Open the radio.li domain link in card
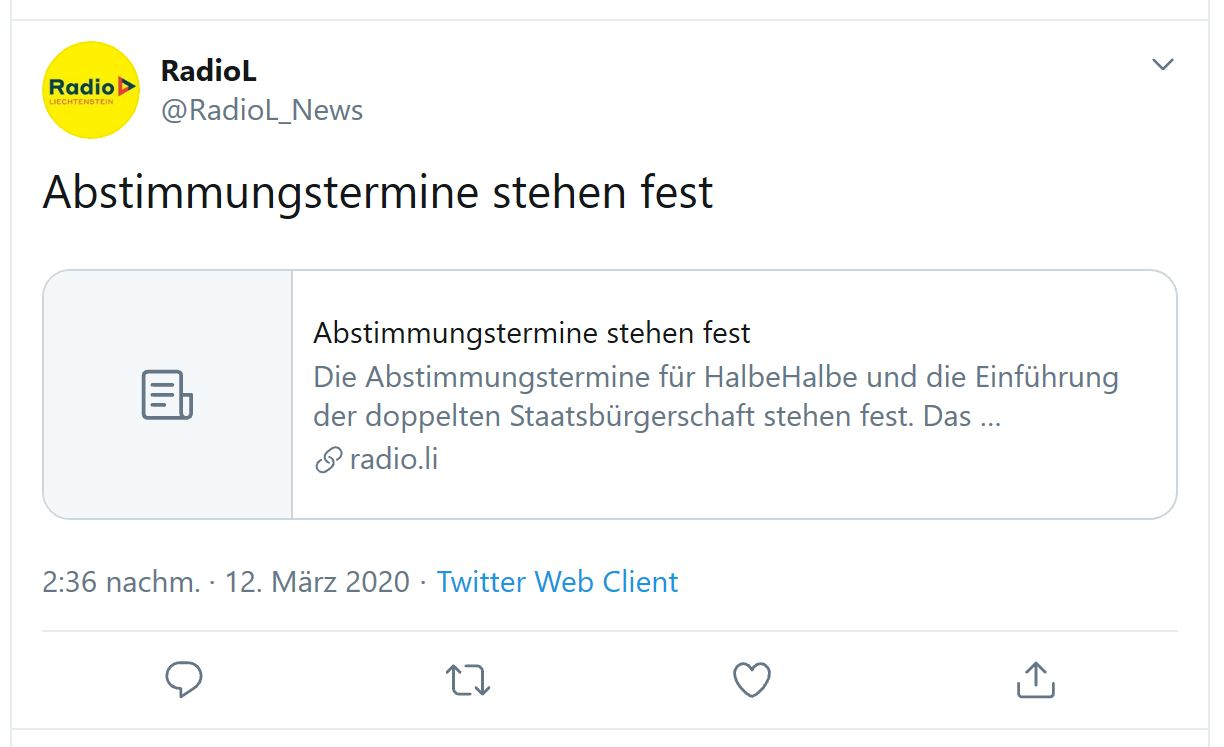 pyautogui.click(x=394, y=460)
